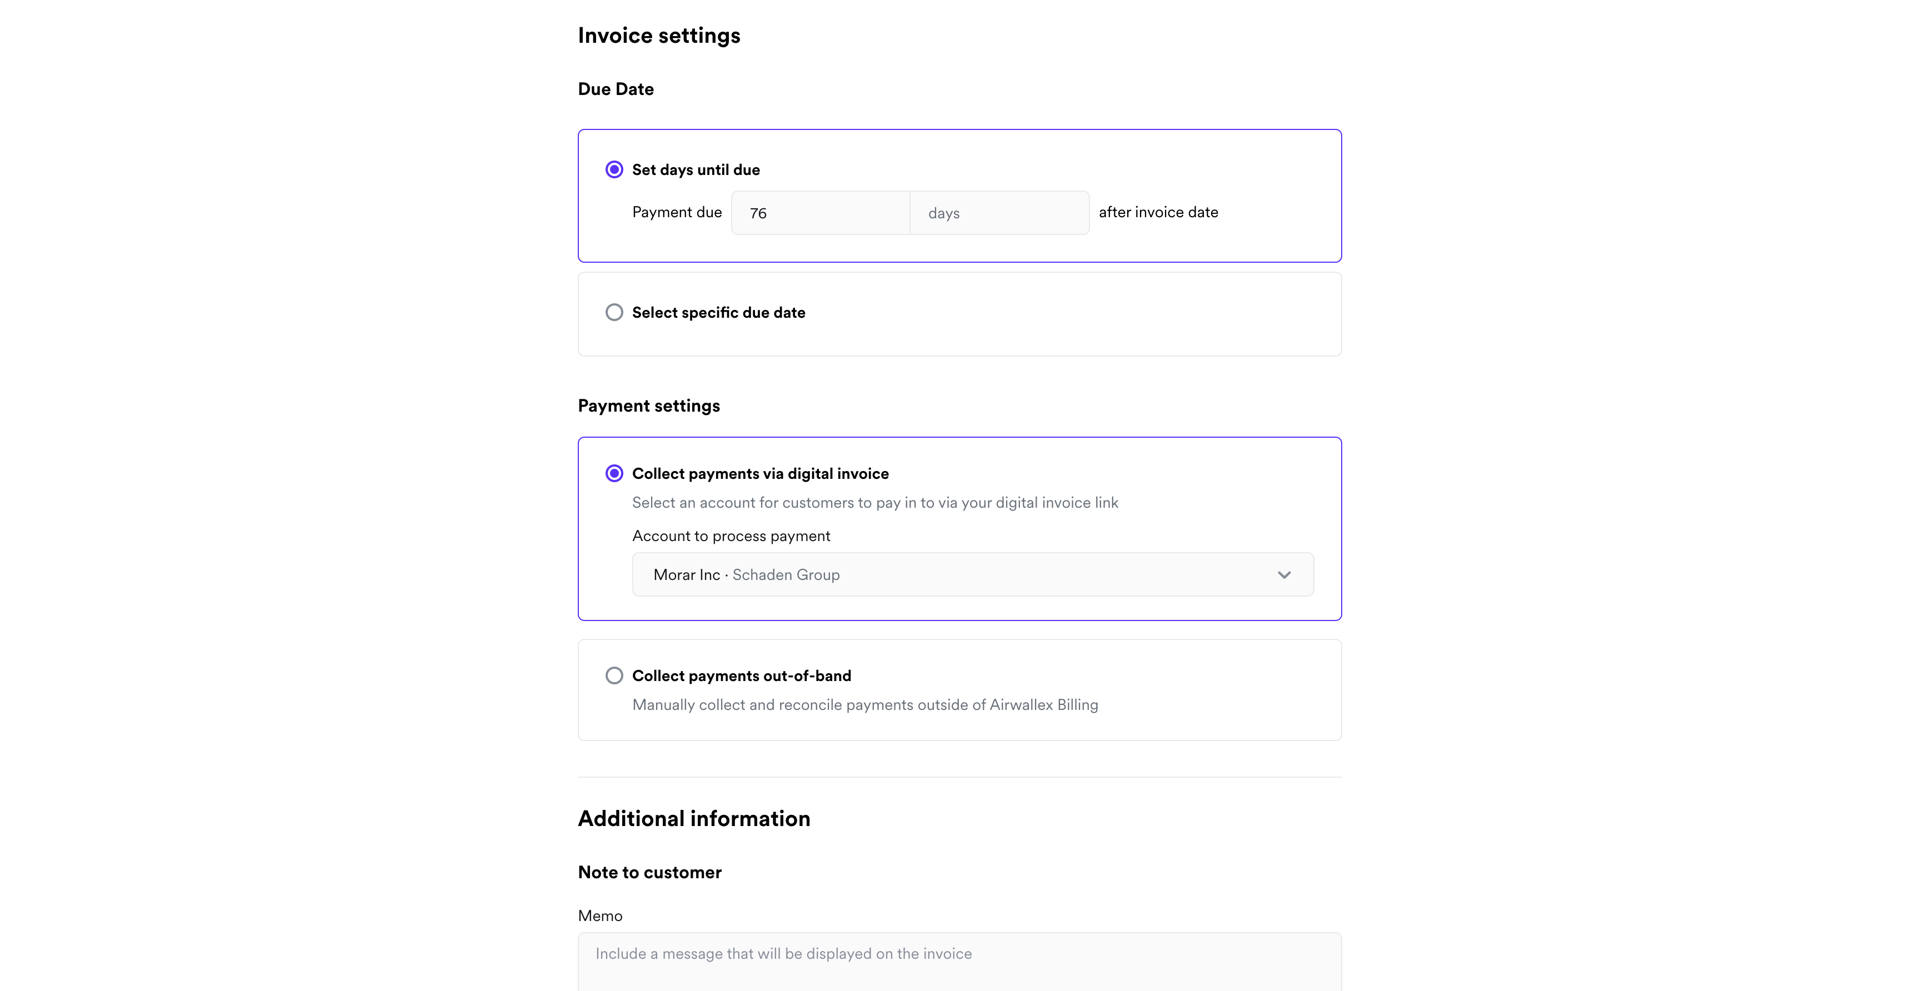Click the 'Payment settings' heading

click(x=648, y=405)
